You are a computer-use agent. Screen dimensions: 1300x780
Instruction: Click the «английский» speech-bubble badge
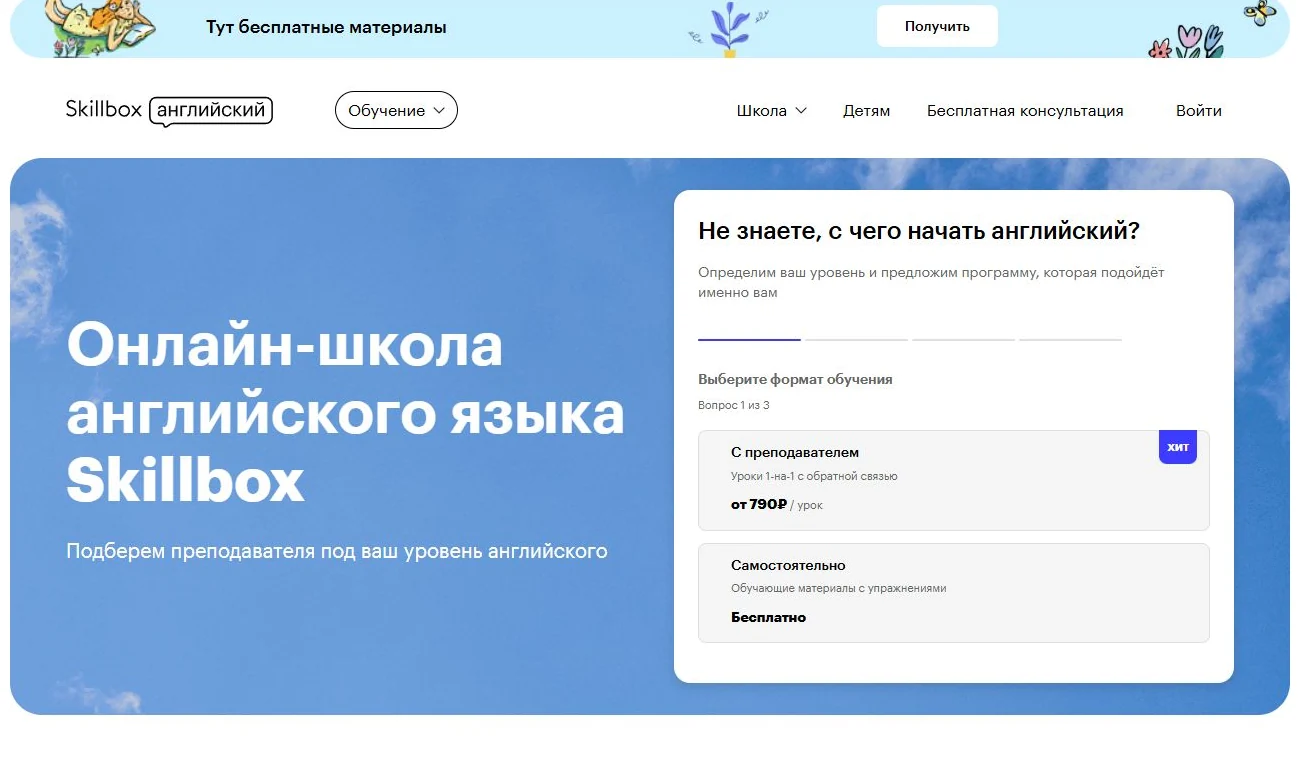211,111
